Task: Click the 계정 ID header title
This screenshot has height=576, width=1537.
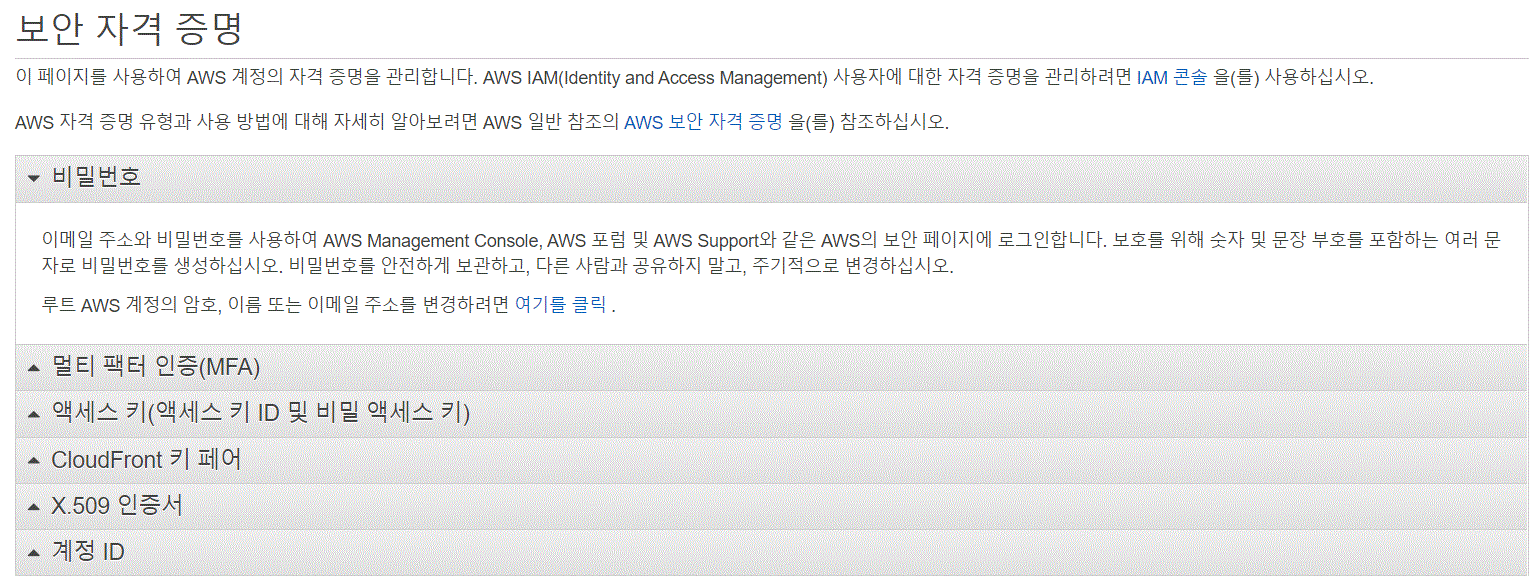Action: point(88,552)
